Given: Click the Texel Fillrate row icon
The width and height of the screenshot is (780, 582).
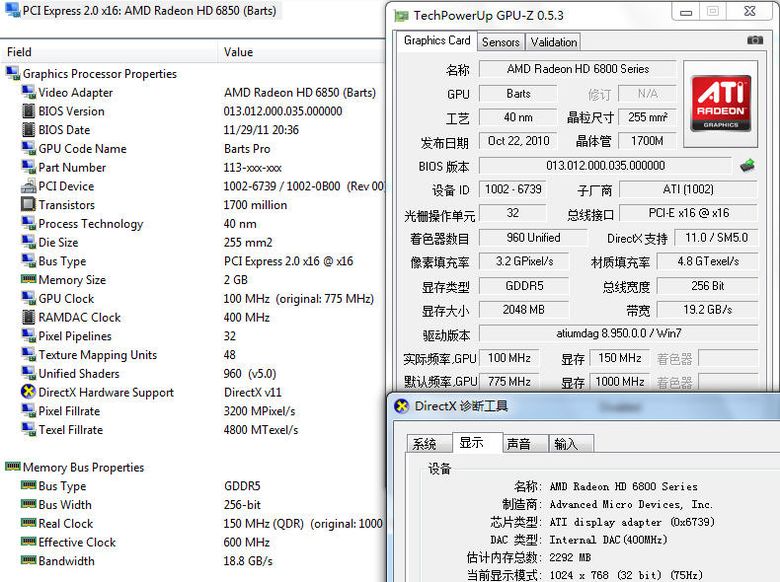Looking at the screenshot, I should [28, 429].
